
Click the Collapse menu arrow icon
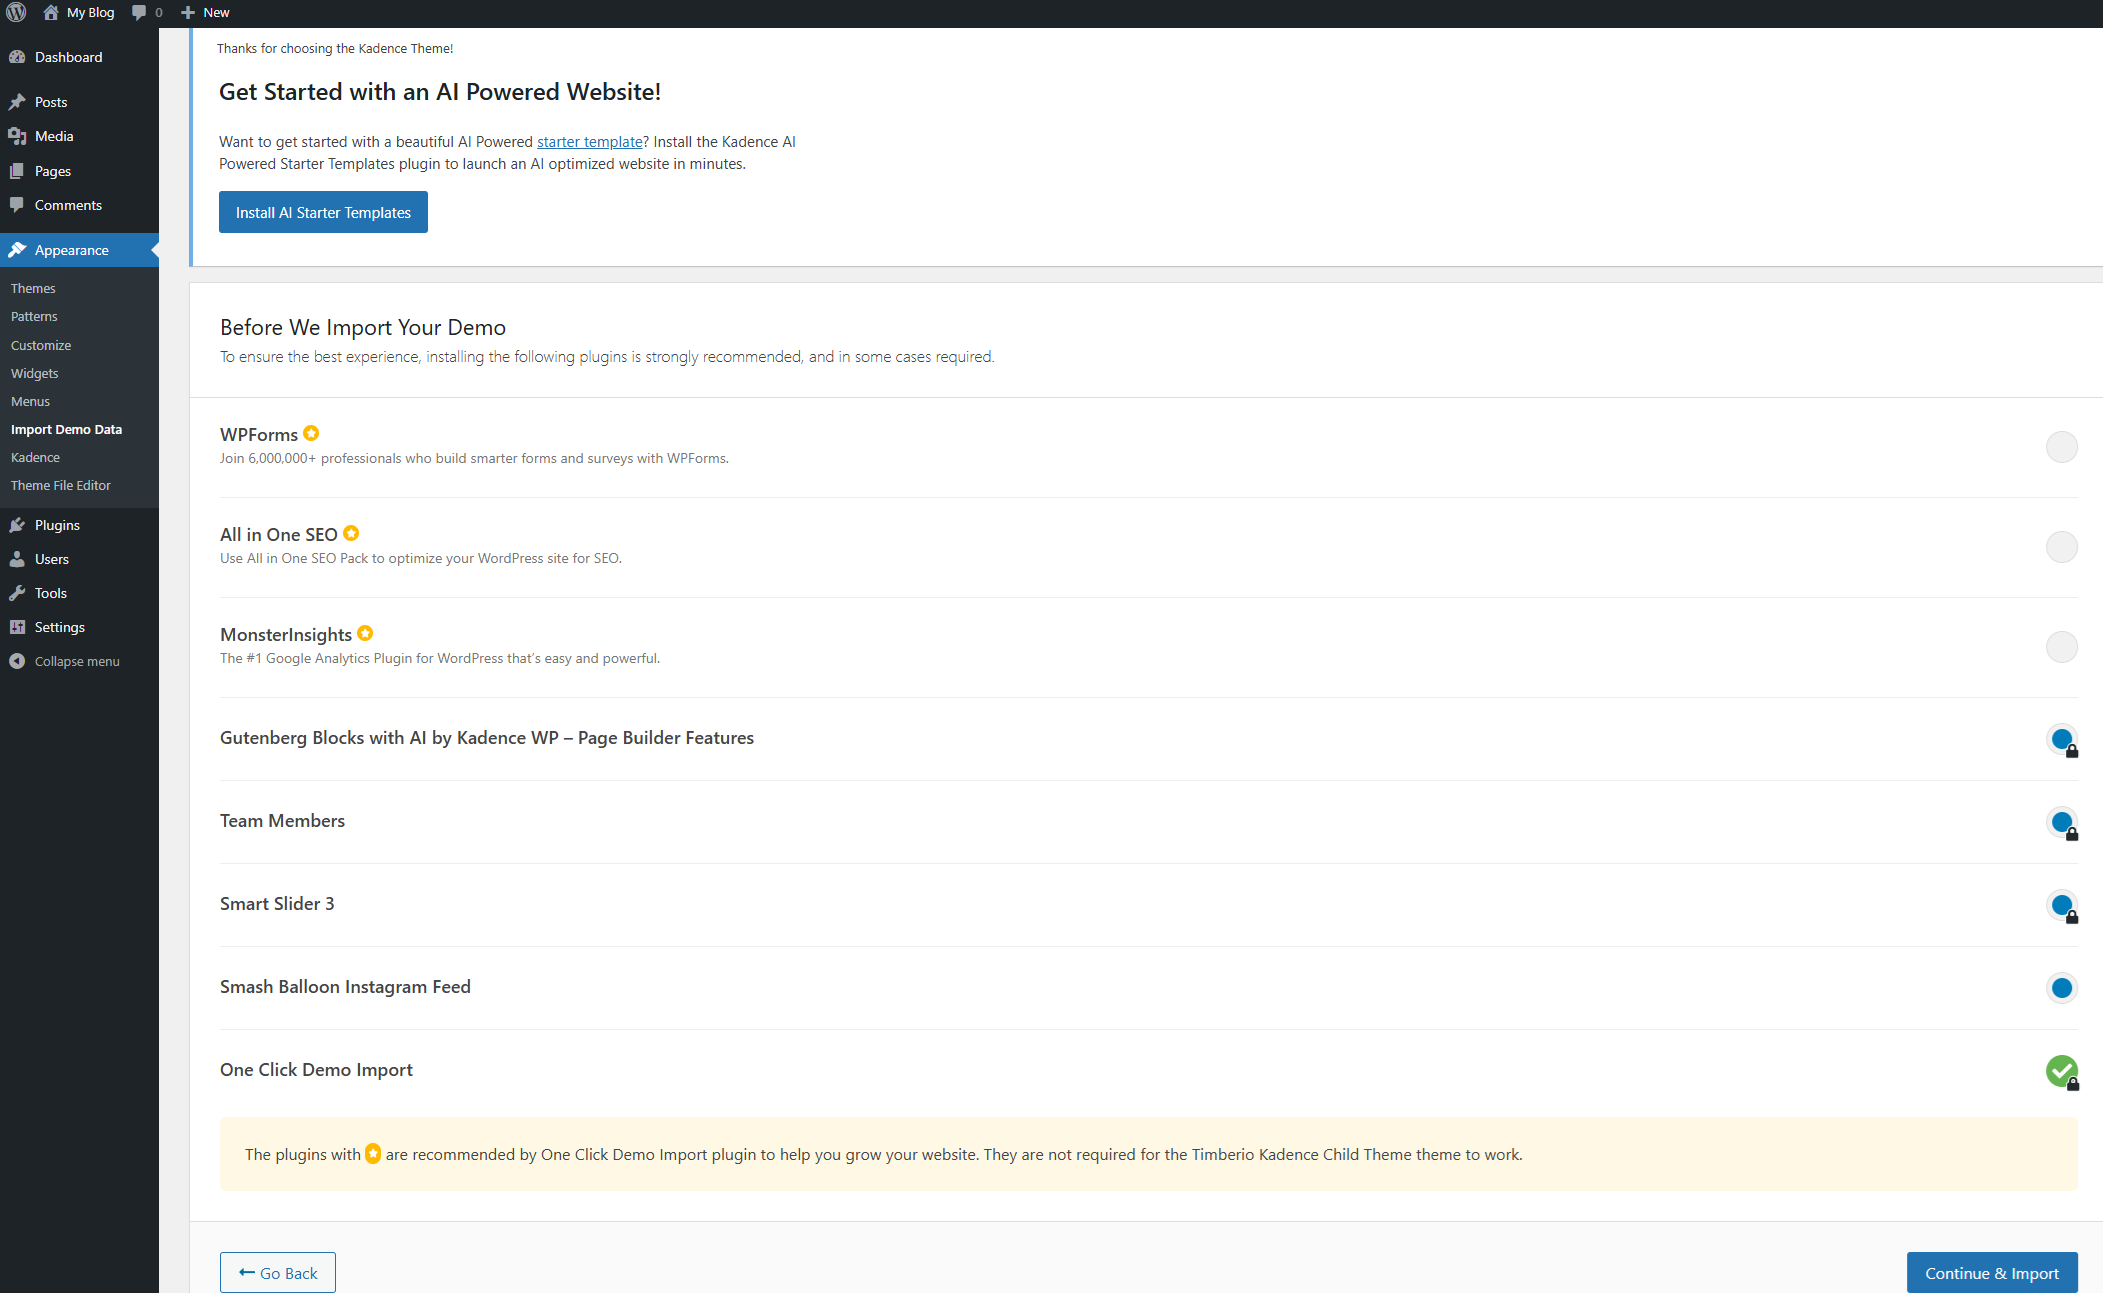pyautogui.click(x=17, y=661)
